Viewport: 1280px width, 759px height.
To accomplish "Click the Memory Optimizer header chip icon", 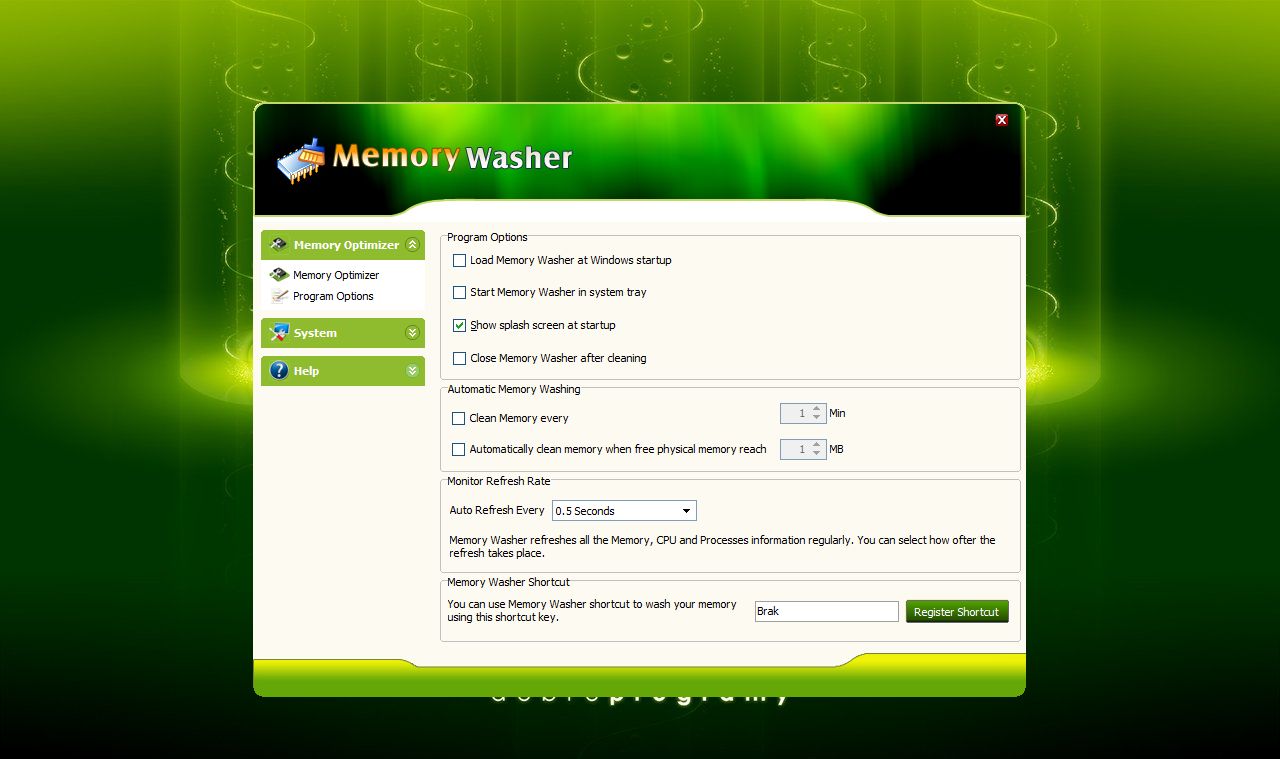I will tap(279, 244).
